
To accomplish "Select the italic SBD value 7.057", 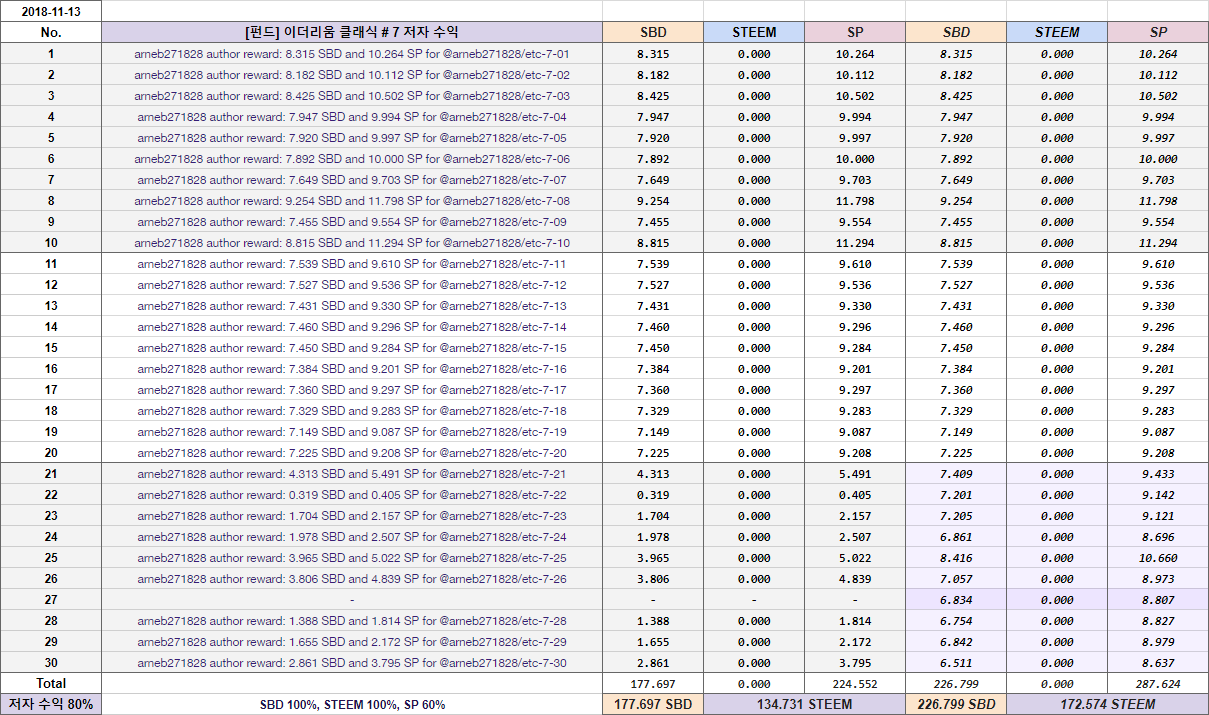I will 956,579.
